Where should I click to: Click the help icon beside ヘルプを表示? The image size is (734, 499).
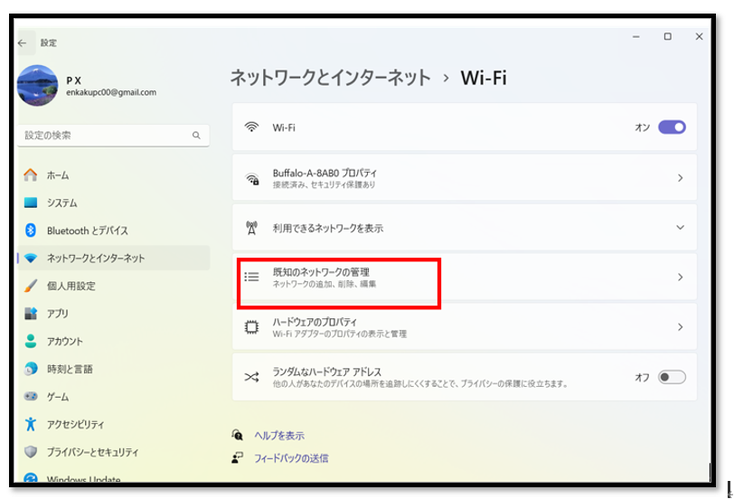(237, 435)
